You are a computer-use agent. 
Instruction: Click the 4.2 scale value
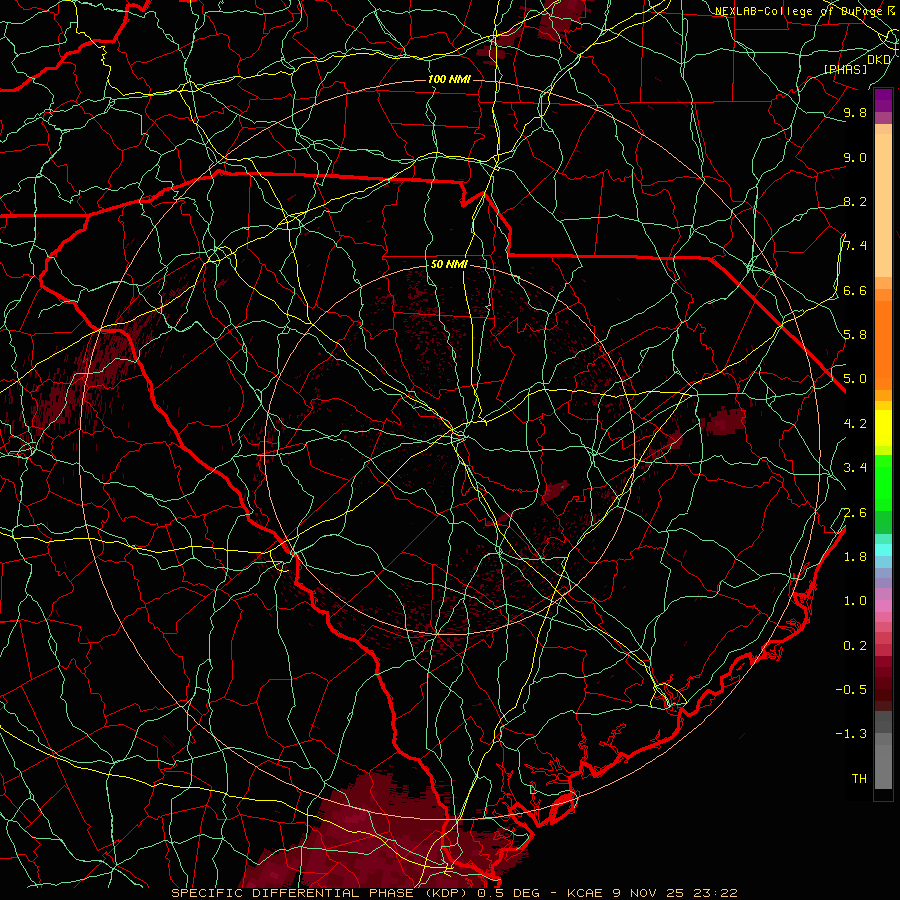point(855,424)
